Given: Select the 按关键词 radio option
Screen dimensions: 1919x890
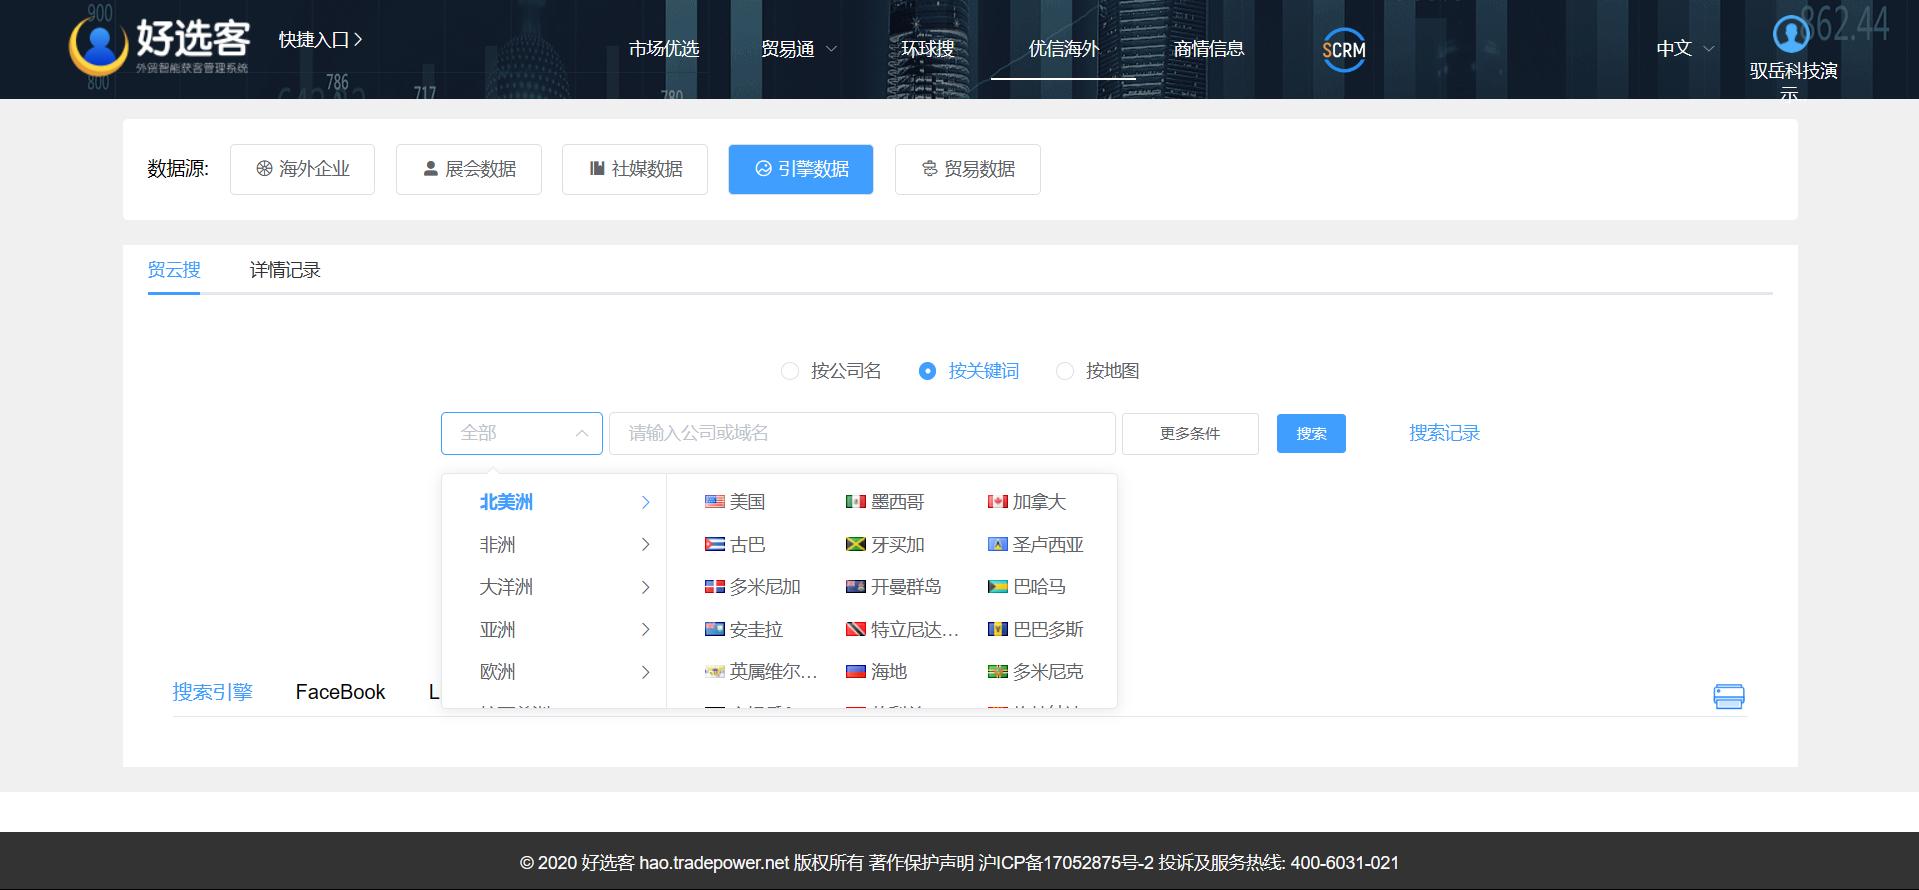Looking at the screenshot, I should click(969, 371).
